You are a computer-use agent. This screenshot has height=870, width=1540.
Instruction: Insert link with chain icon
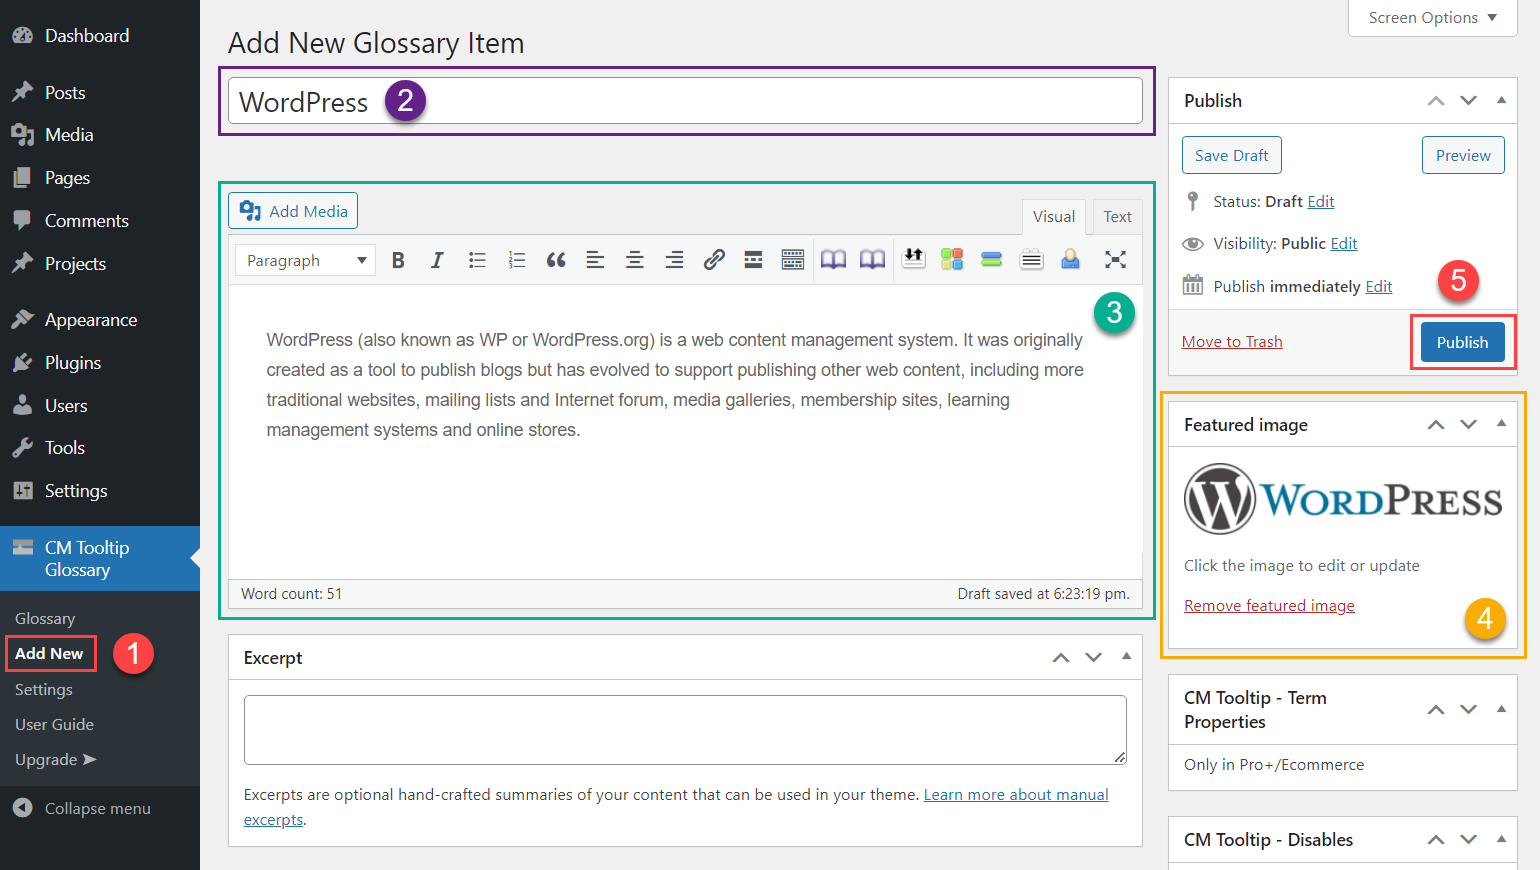click(714, 260)
